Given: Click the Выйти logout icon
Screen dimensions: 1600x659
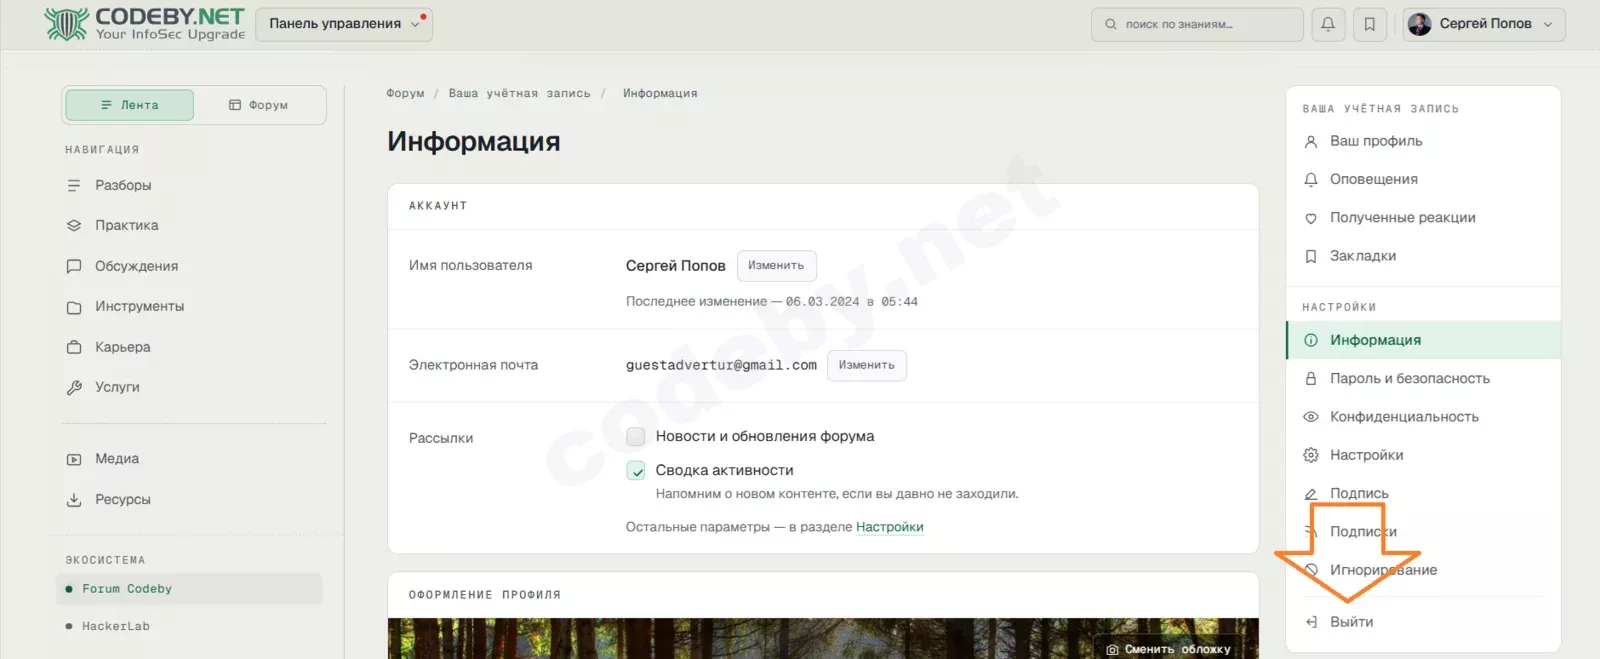Looking at the screenshot, I should (1311, 622).
